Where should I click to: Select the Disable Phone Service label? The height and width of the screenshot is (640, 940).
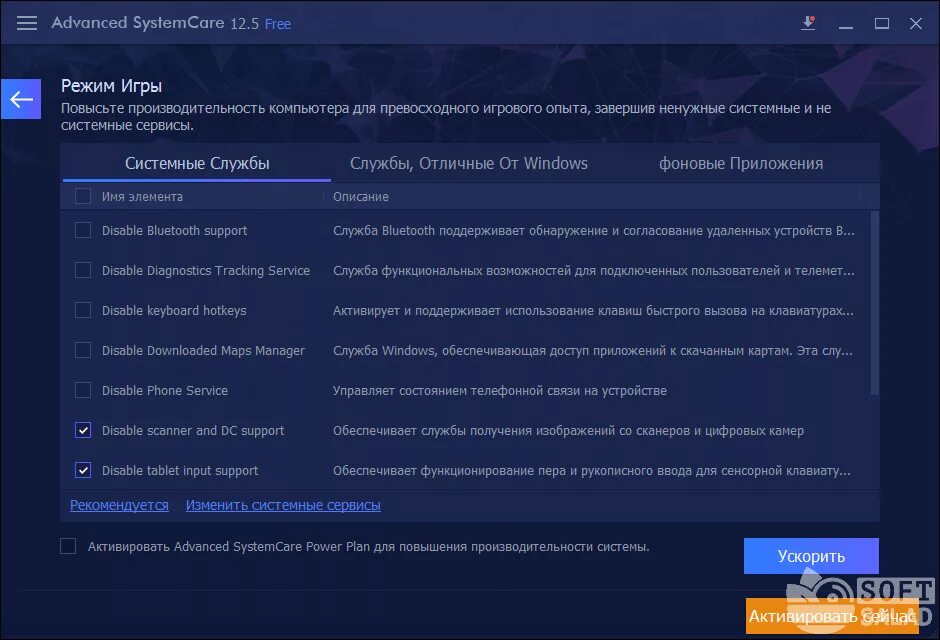pyautogui.click(x=165, y=391)
